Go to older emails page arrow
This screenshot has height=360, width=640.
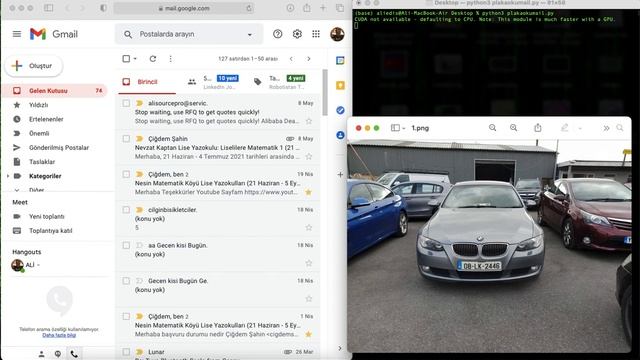pyautogui.click(x=309, y=59)
